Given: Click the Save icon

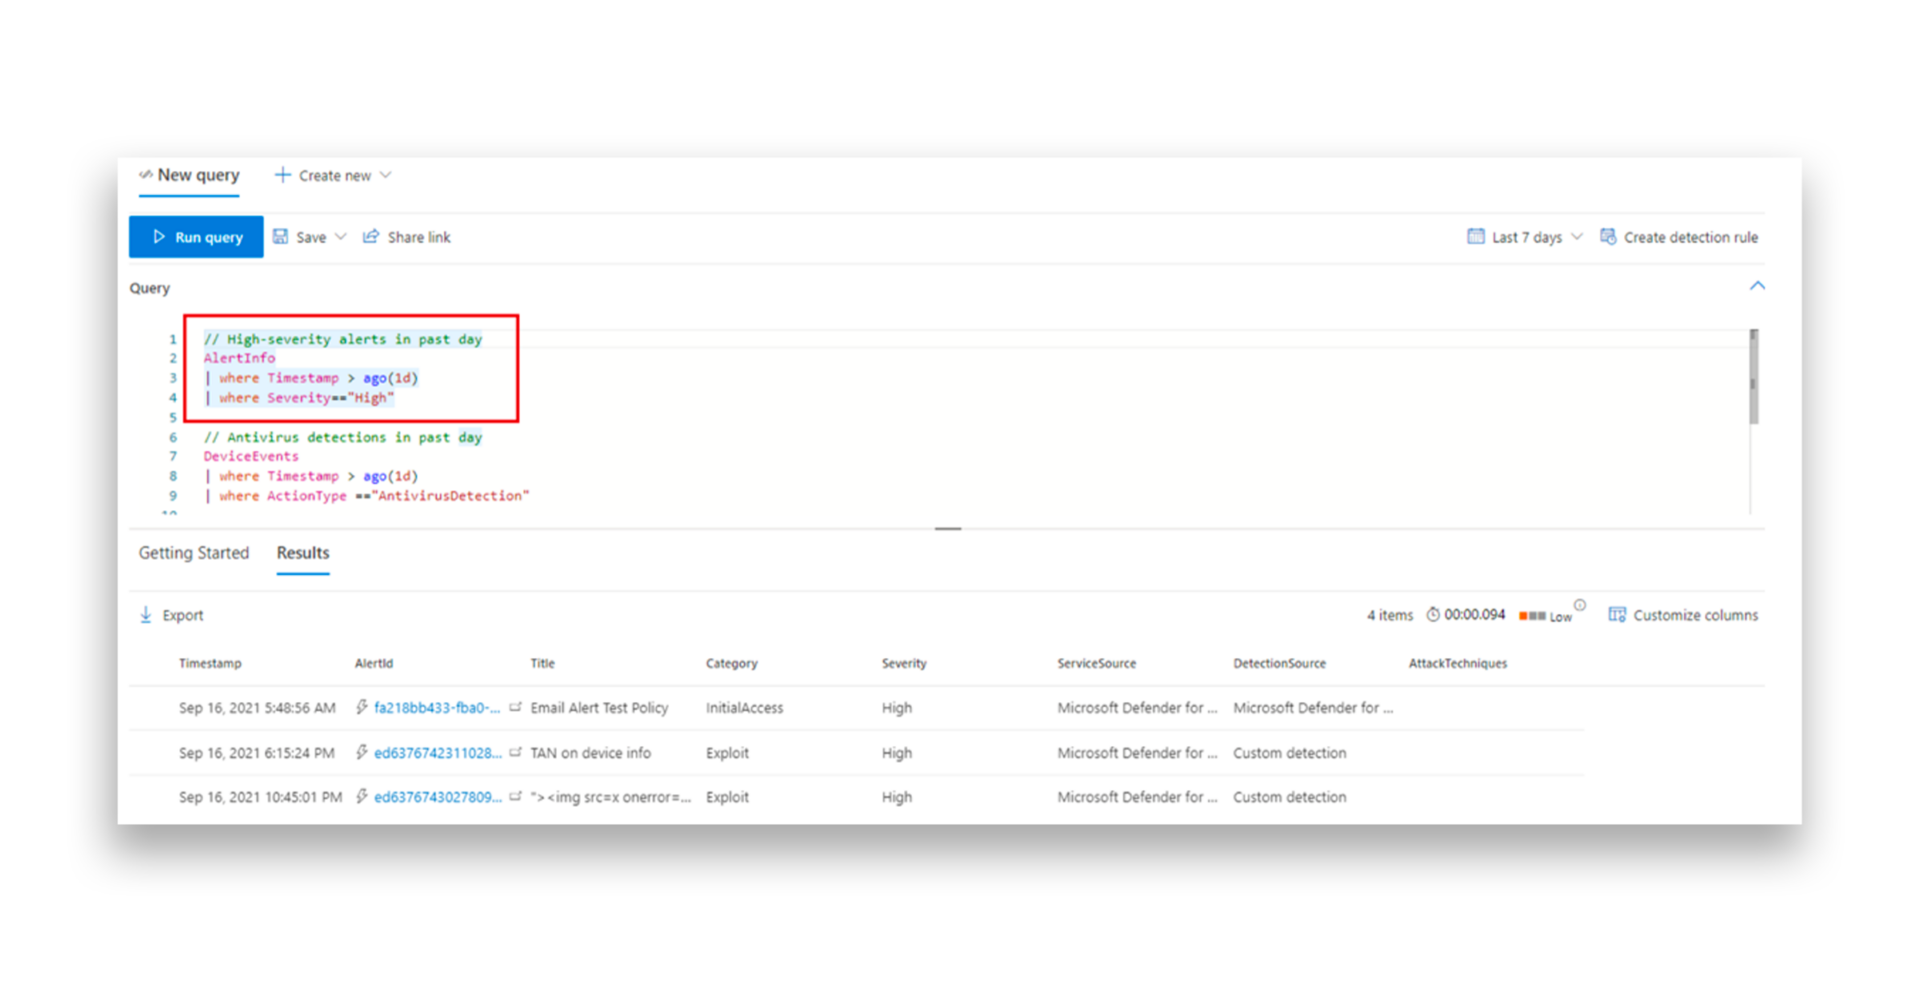Looking at the screenshot, I should [x=283, y=236].
